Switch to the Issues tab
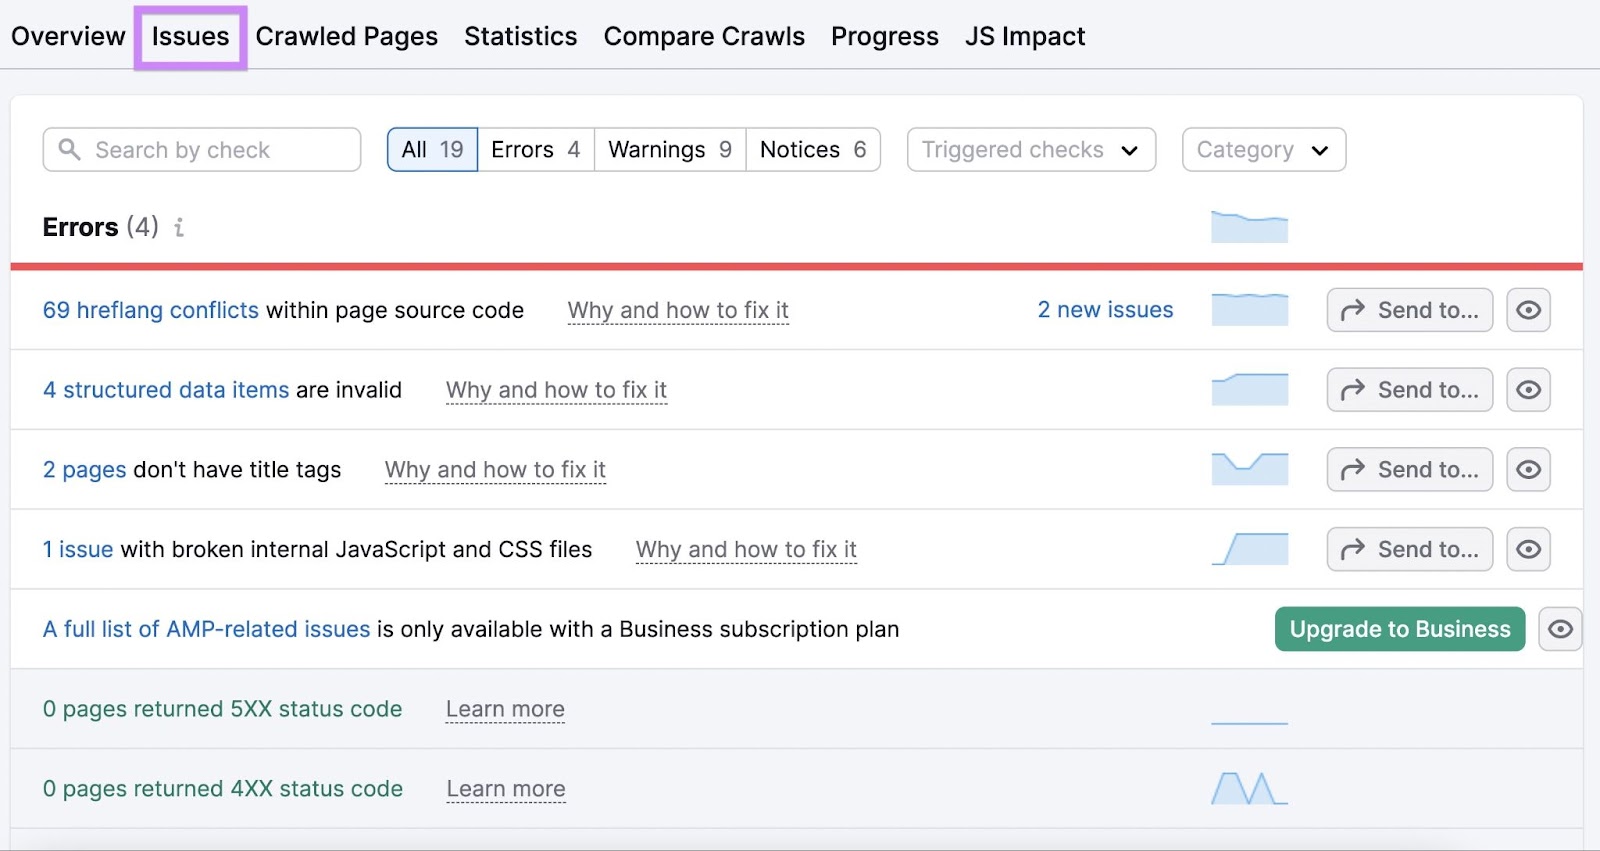The width and height of the screenshot is (1600, 851). 190,36
